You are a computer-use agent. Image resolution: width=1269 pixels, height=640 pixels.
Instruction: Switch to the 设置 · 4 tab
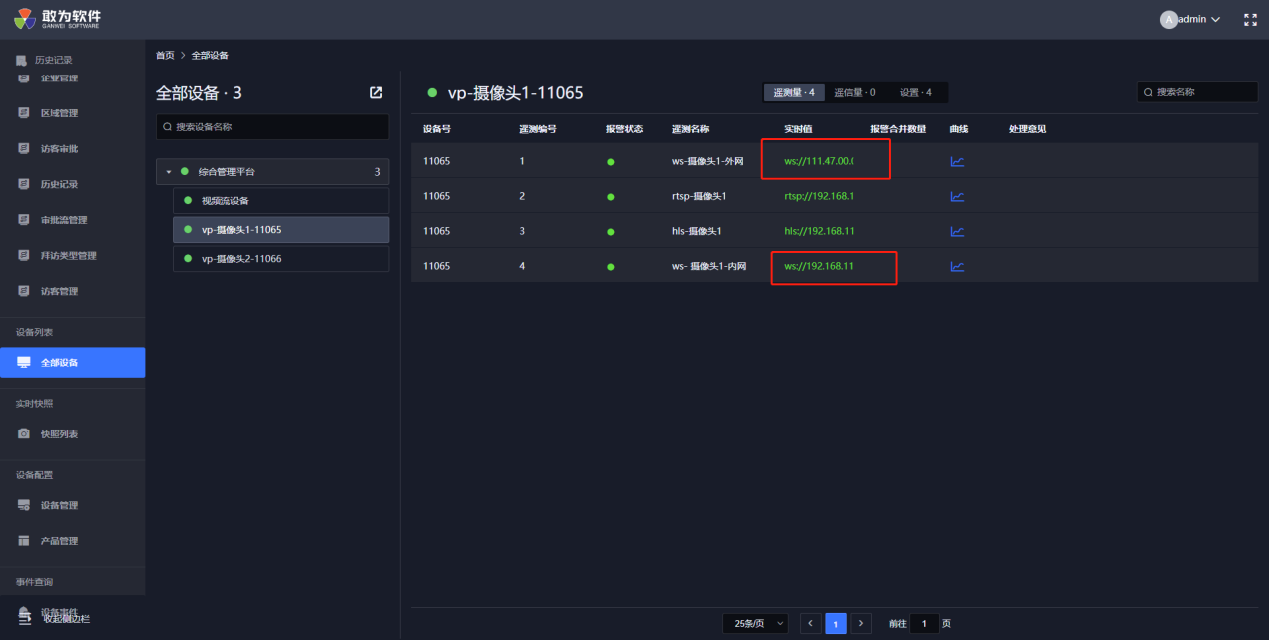coord(915,93)
